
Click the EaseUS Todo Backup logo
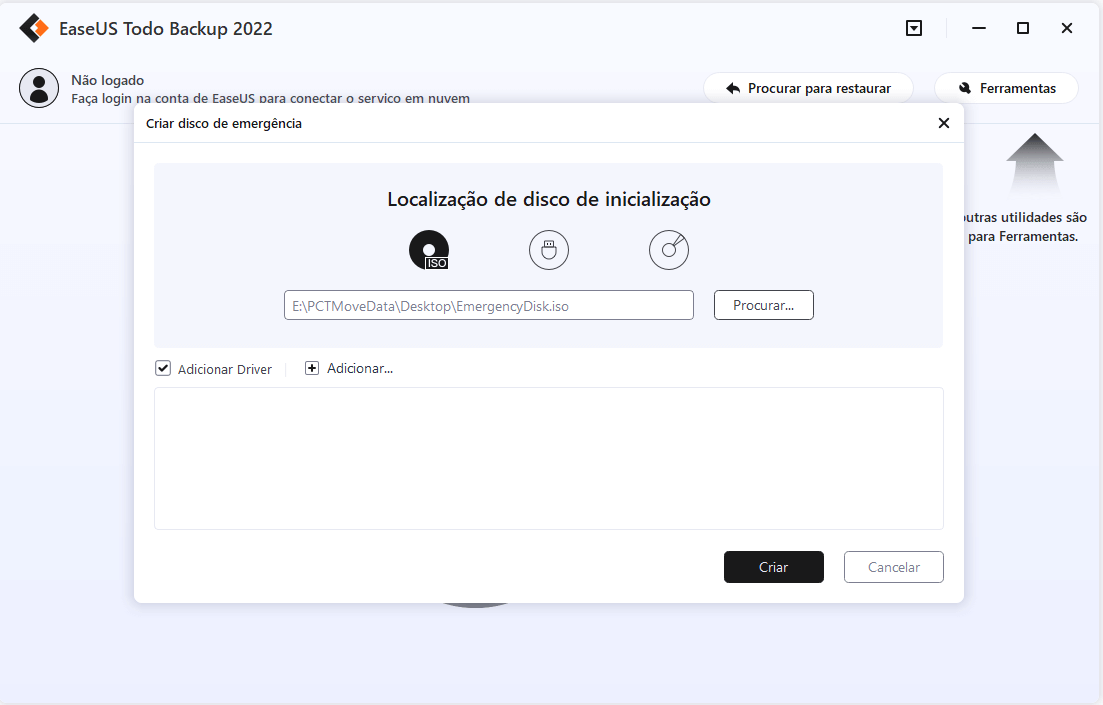tap(34, 29)
